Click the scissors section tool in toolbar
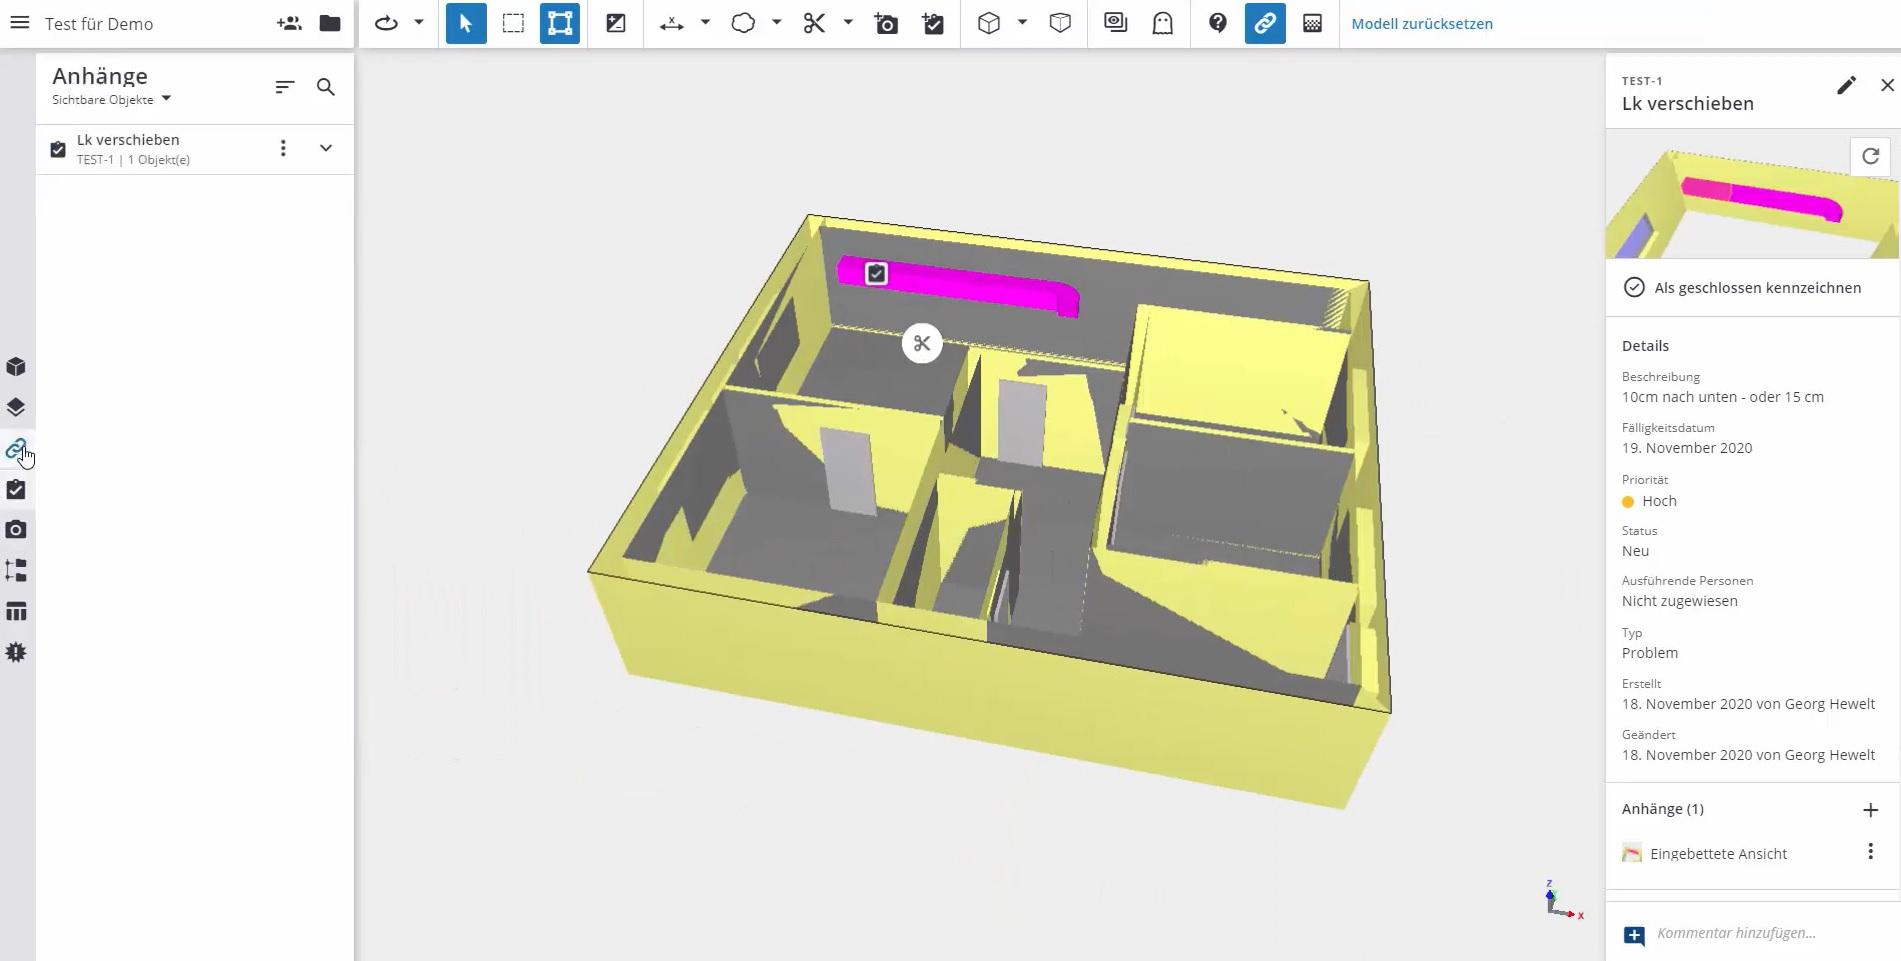The height and width of the screenshot is (961, 1901). click(814, 23)
